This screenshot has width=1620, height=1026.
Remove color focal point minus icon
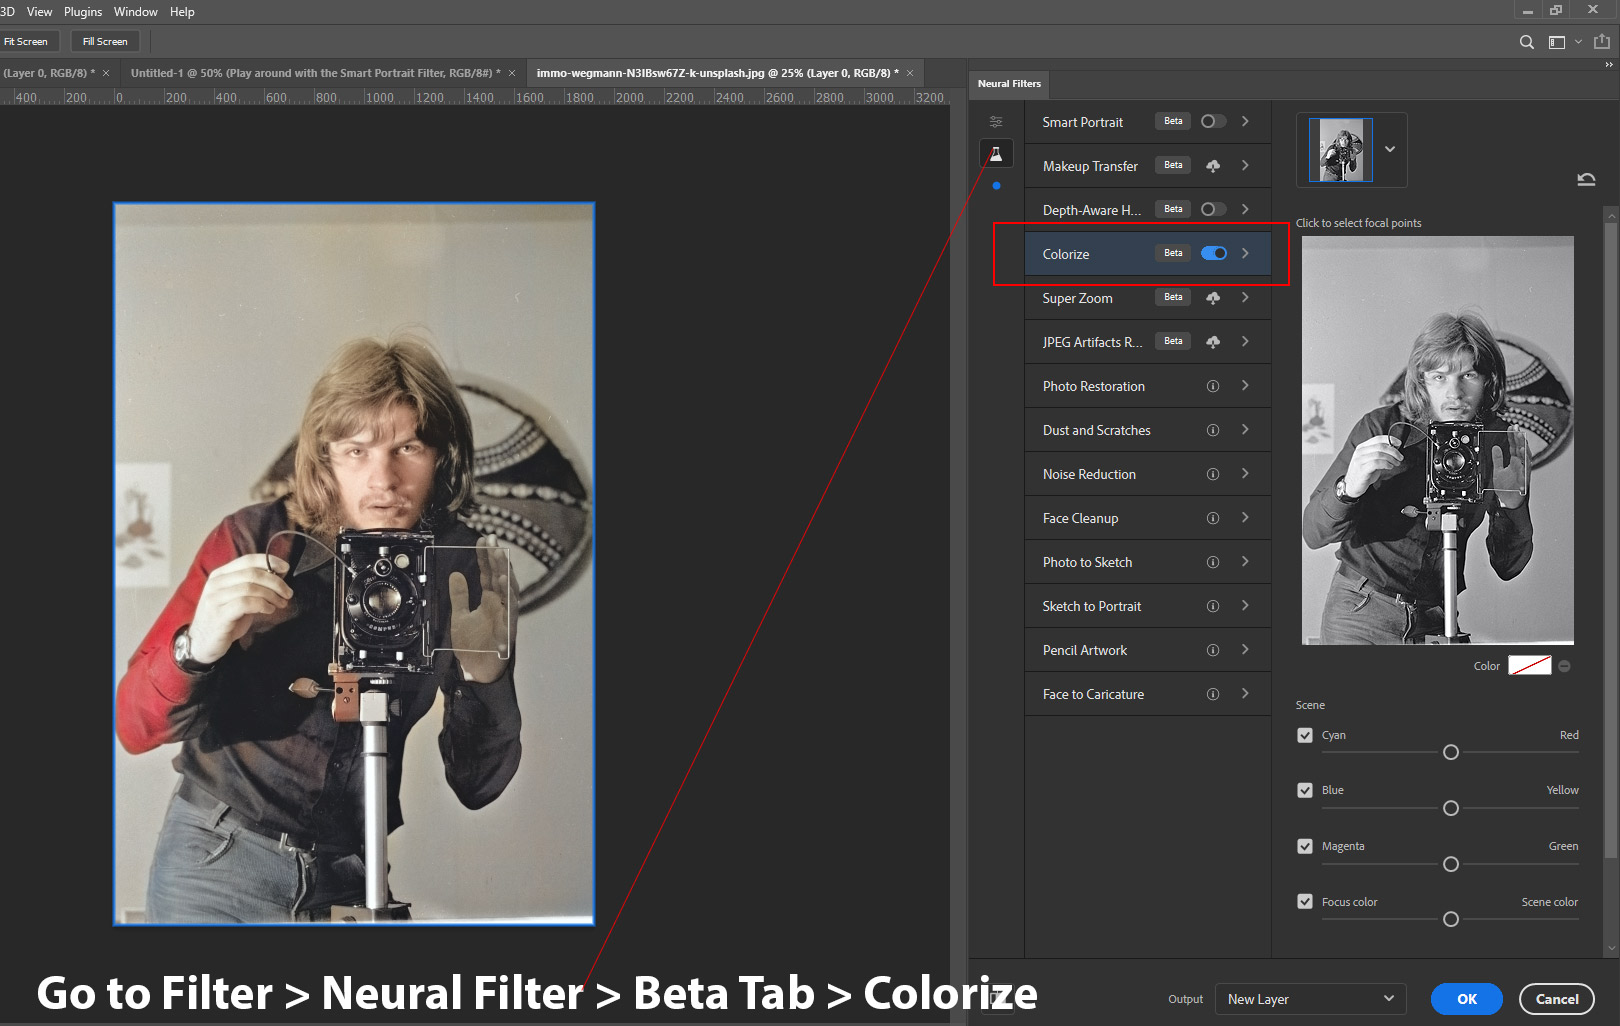1564,666
